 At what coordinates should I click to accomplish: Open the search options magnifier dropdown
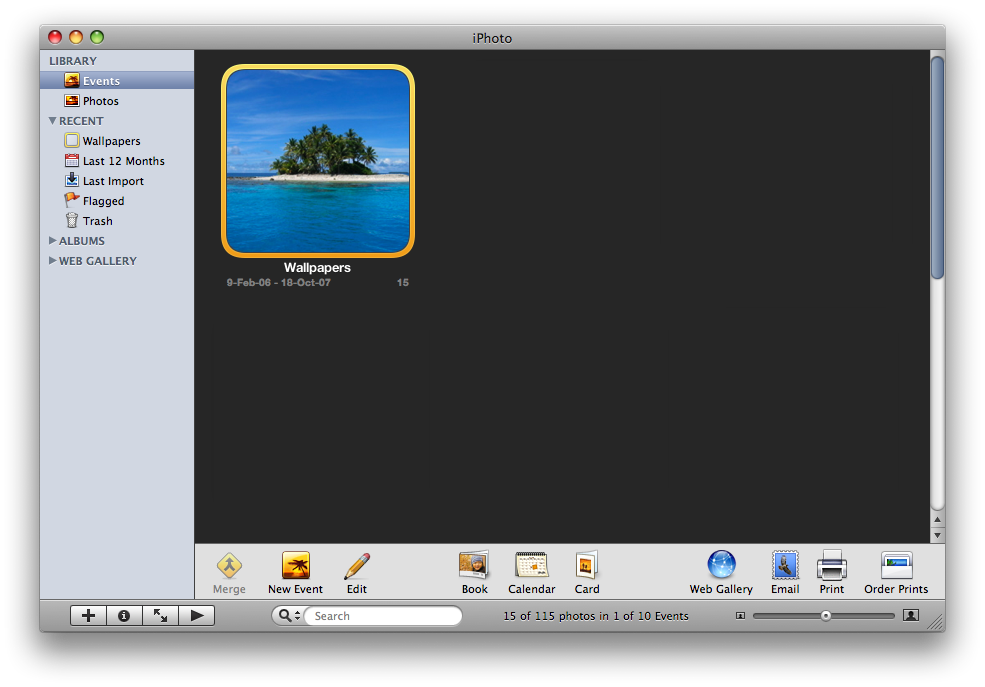[288, 616]
